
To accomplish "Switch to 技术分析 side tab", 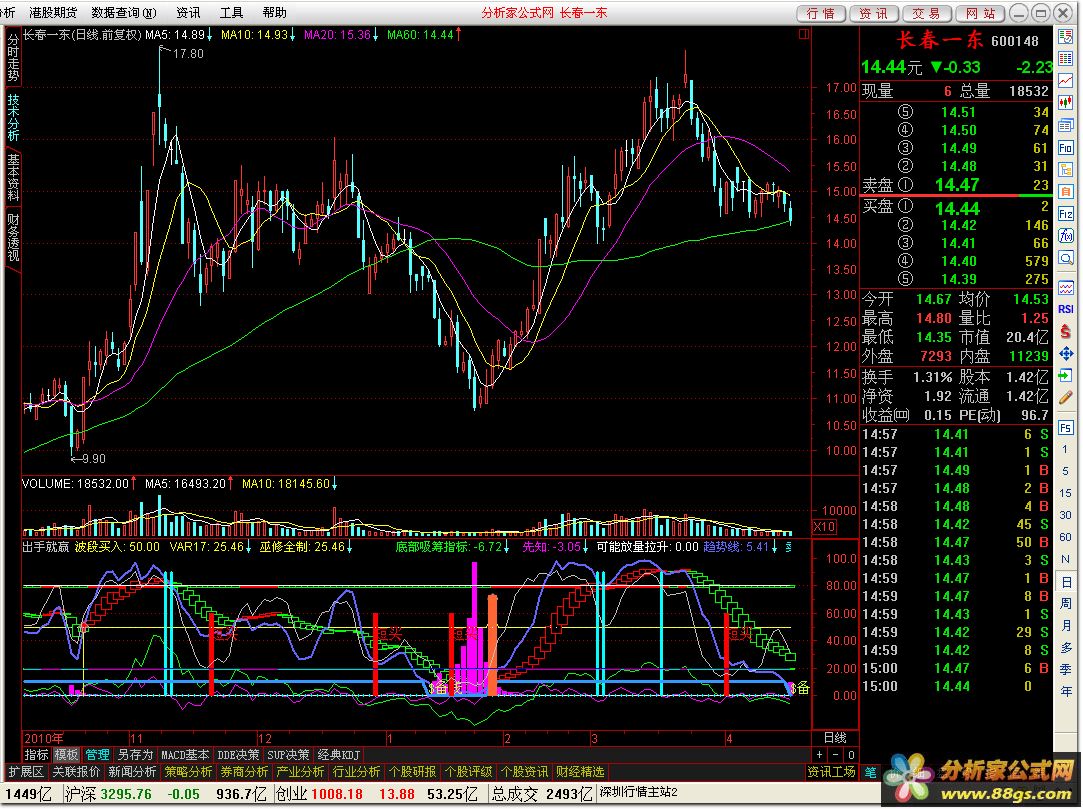I will click(x=13, y=117).
